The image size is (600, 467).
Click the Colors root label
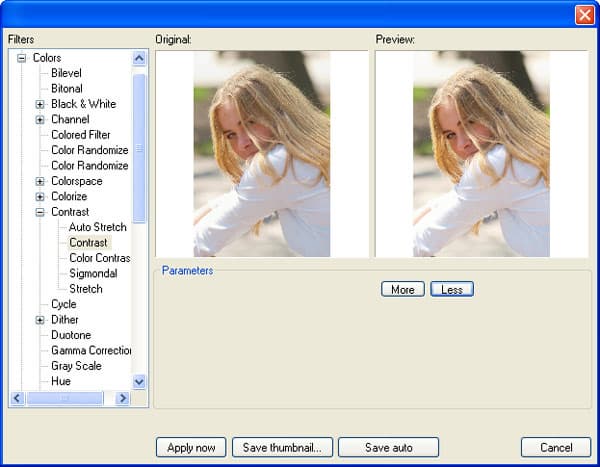[47, 58]
